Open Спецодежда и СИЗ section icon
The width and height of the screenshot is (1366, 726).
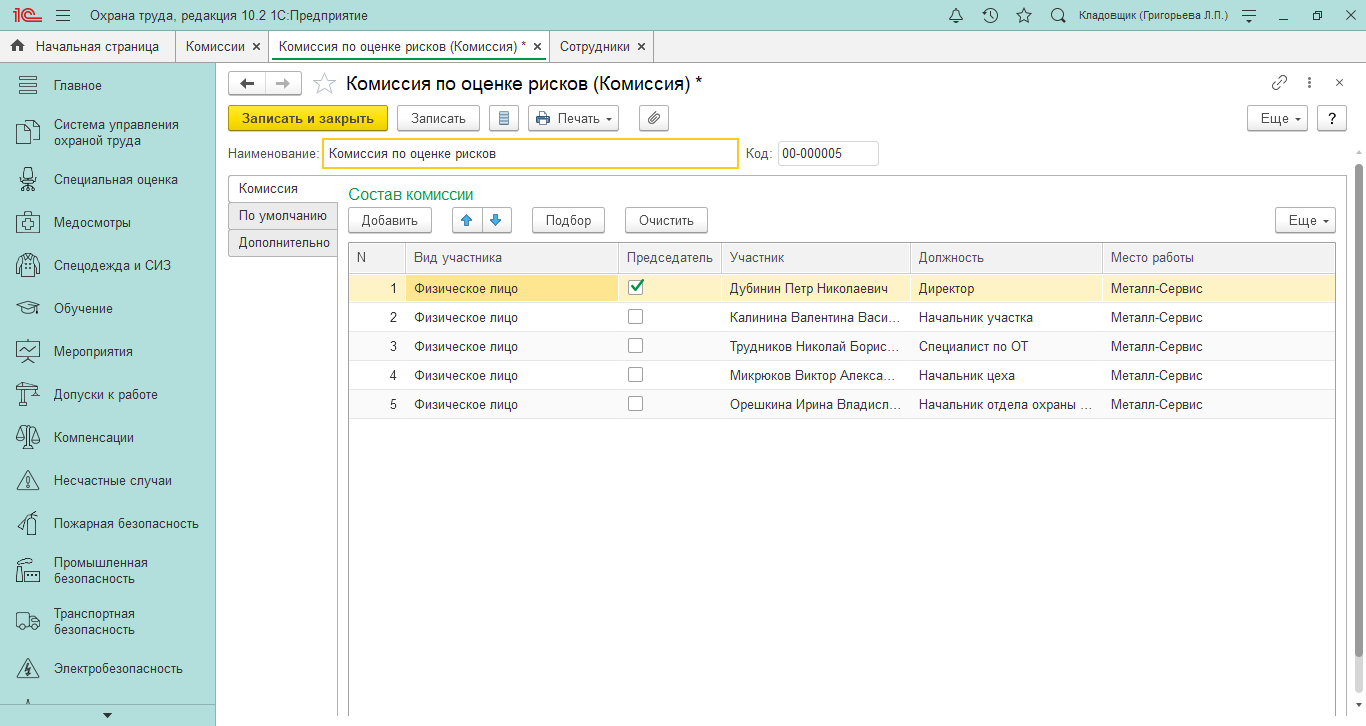click(28, 265)
